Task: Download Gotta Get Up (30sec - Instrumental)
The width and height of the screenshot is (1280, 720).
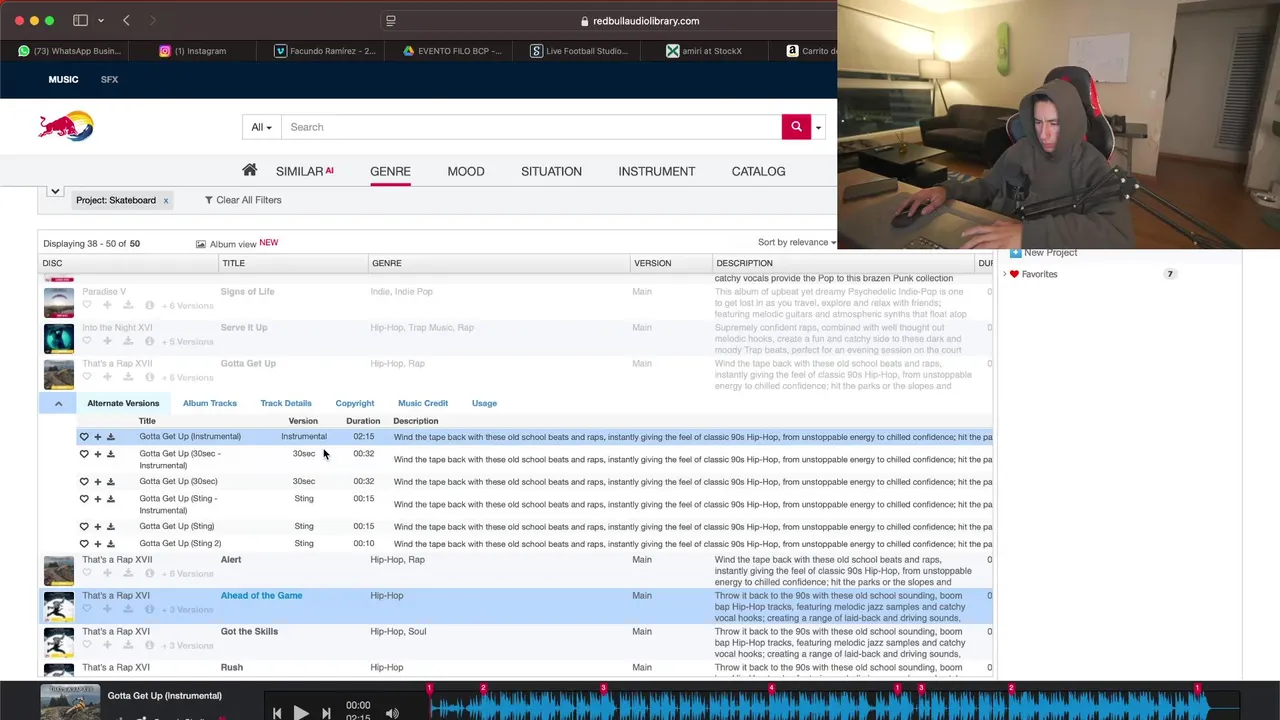Action: point(111,454)
